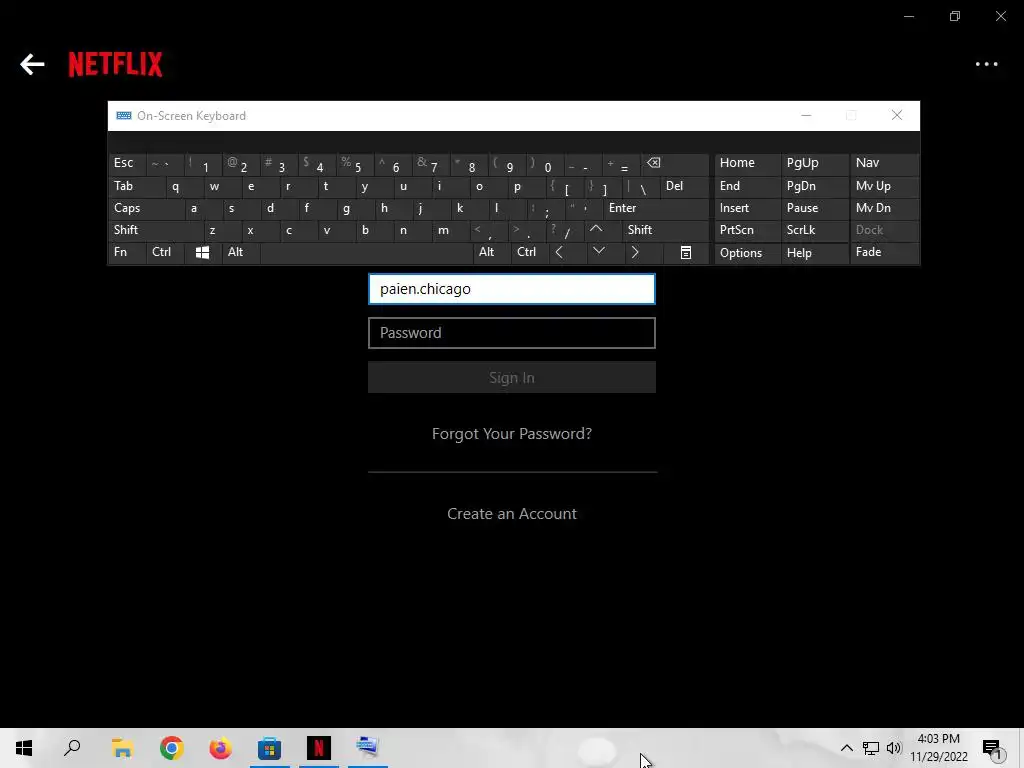Click the period key on keyboard
This screenshot has height=768, width=1024.
528,230
